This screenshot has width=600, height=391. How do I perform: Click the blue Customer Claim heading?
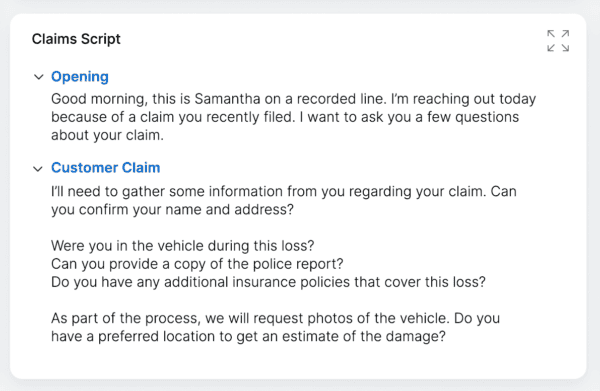click(106, 168)
